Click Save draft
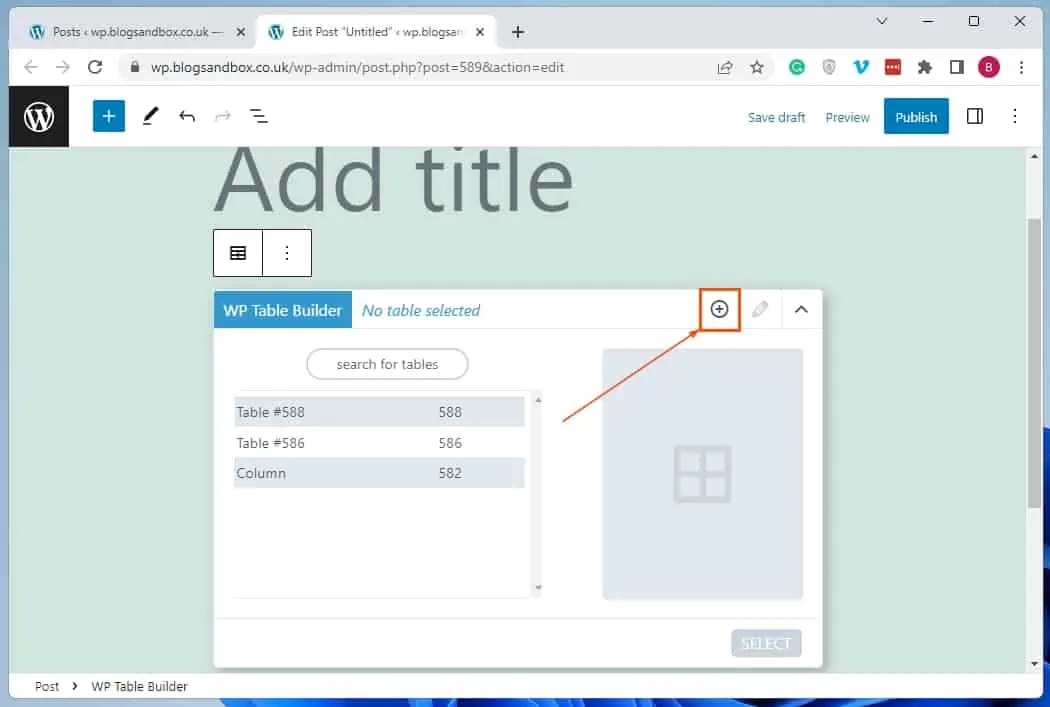The width and height of the screenshot is (1050, 707). (x=776, y=117)
